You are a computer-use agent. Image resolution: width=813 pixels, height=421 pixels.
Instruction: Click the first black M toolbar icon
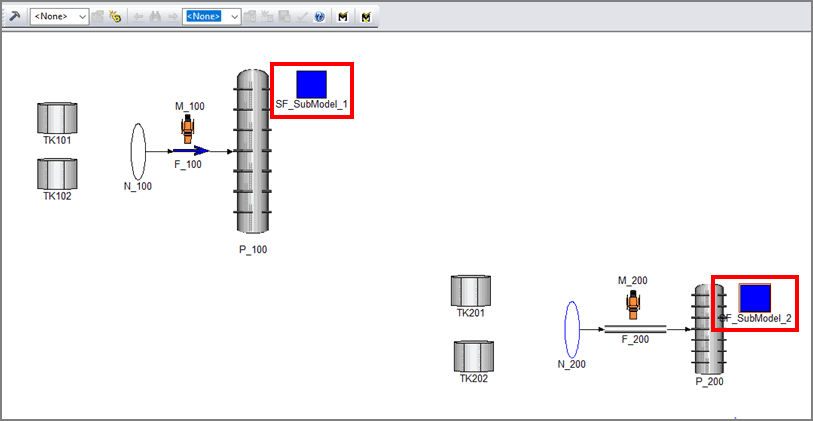[x=342, y=17]
